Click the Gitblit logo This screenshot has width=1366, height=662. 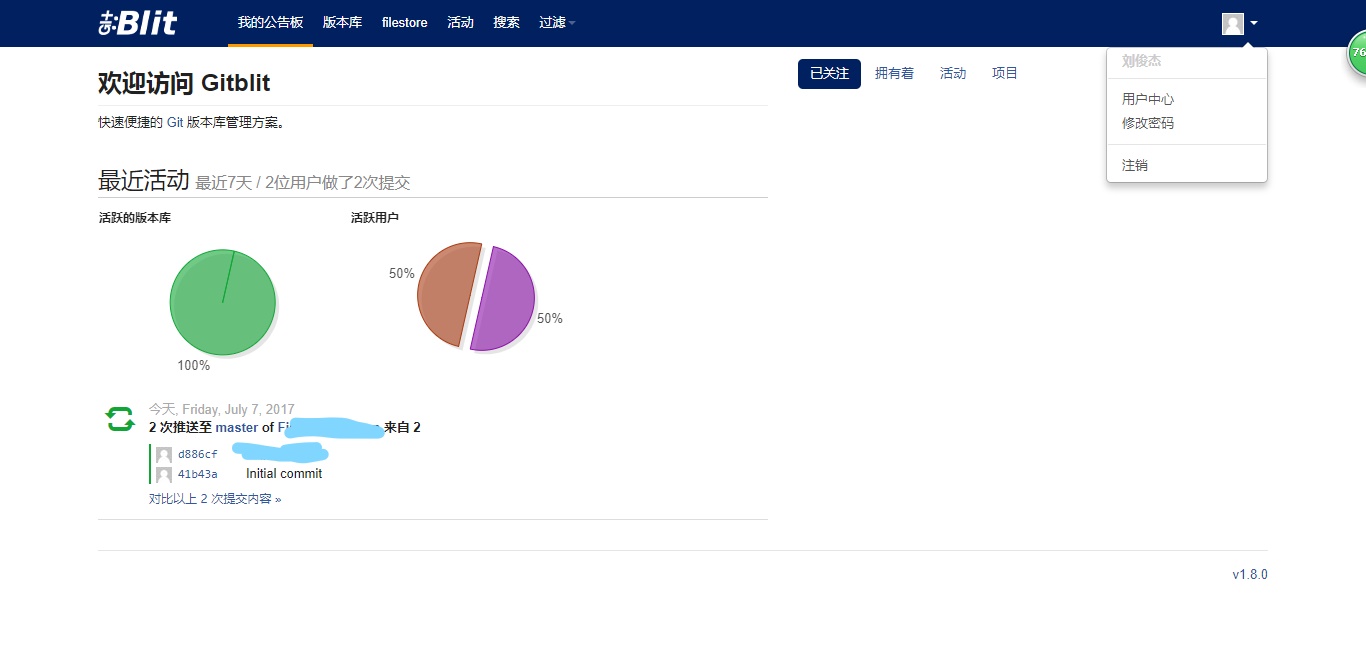pyautogui.click(x=138, y=22)
